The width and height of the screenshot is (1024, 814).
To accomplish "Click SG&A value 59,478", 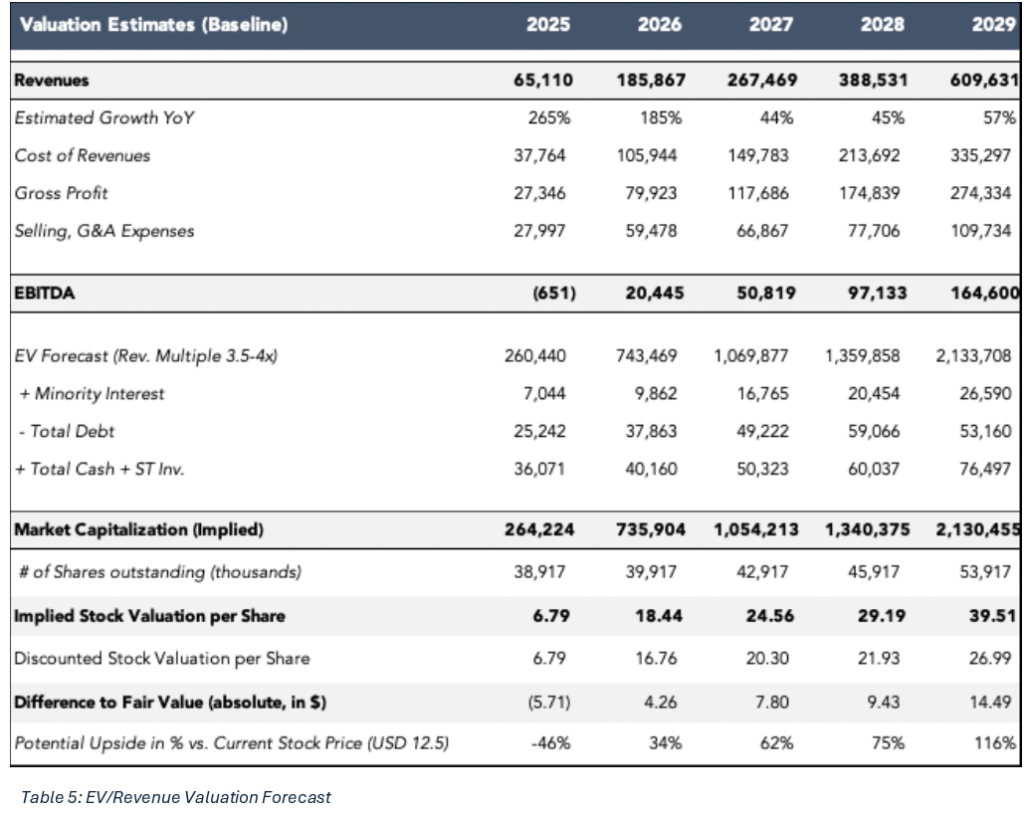I will [x=651, y=231].
